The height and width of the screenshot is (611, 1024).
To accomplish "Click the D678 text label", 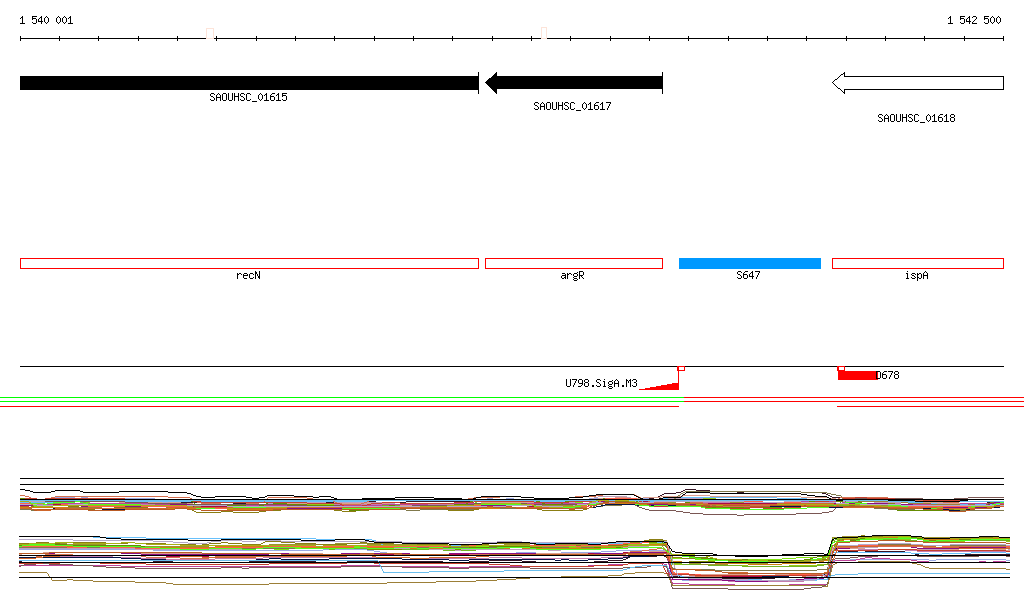I will click(887, 376).
